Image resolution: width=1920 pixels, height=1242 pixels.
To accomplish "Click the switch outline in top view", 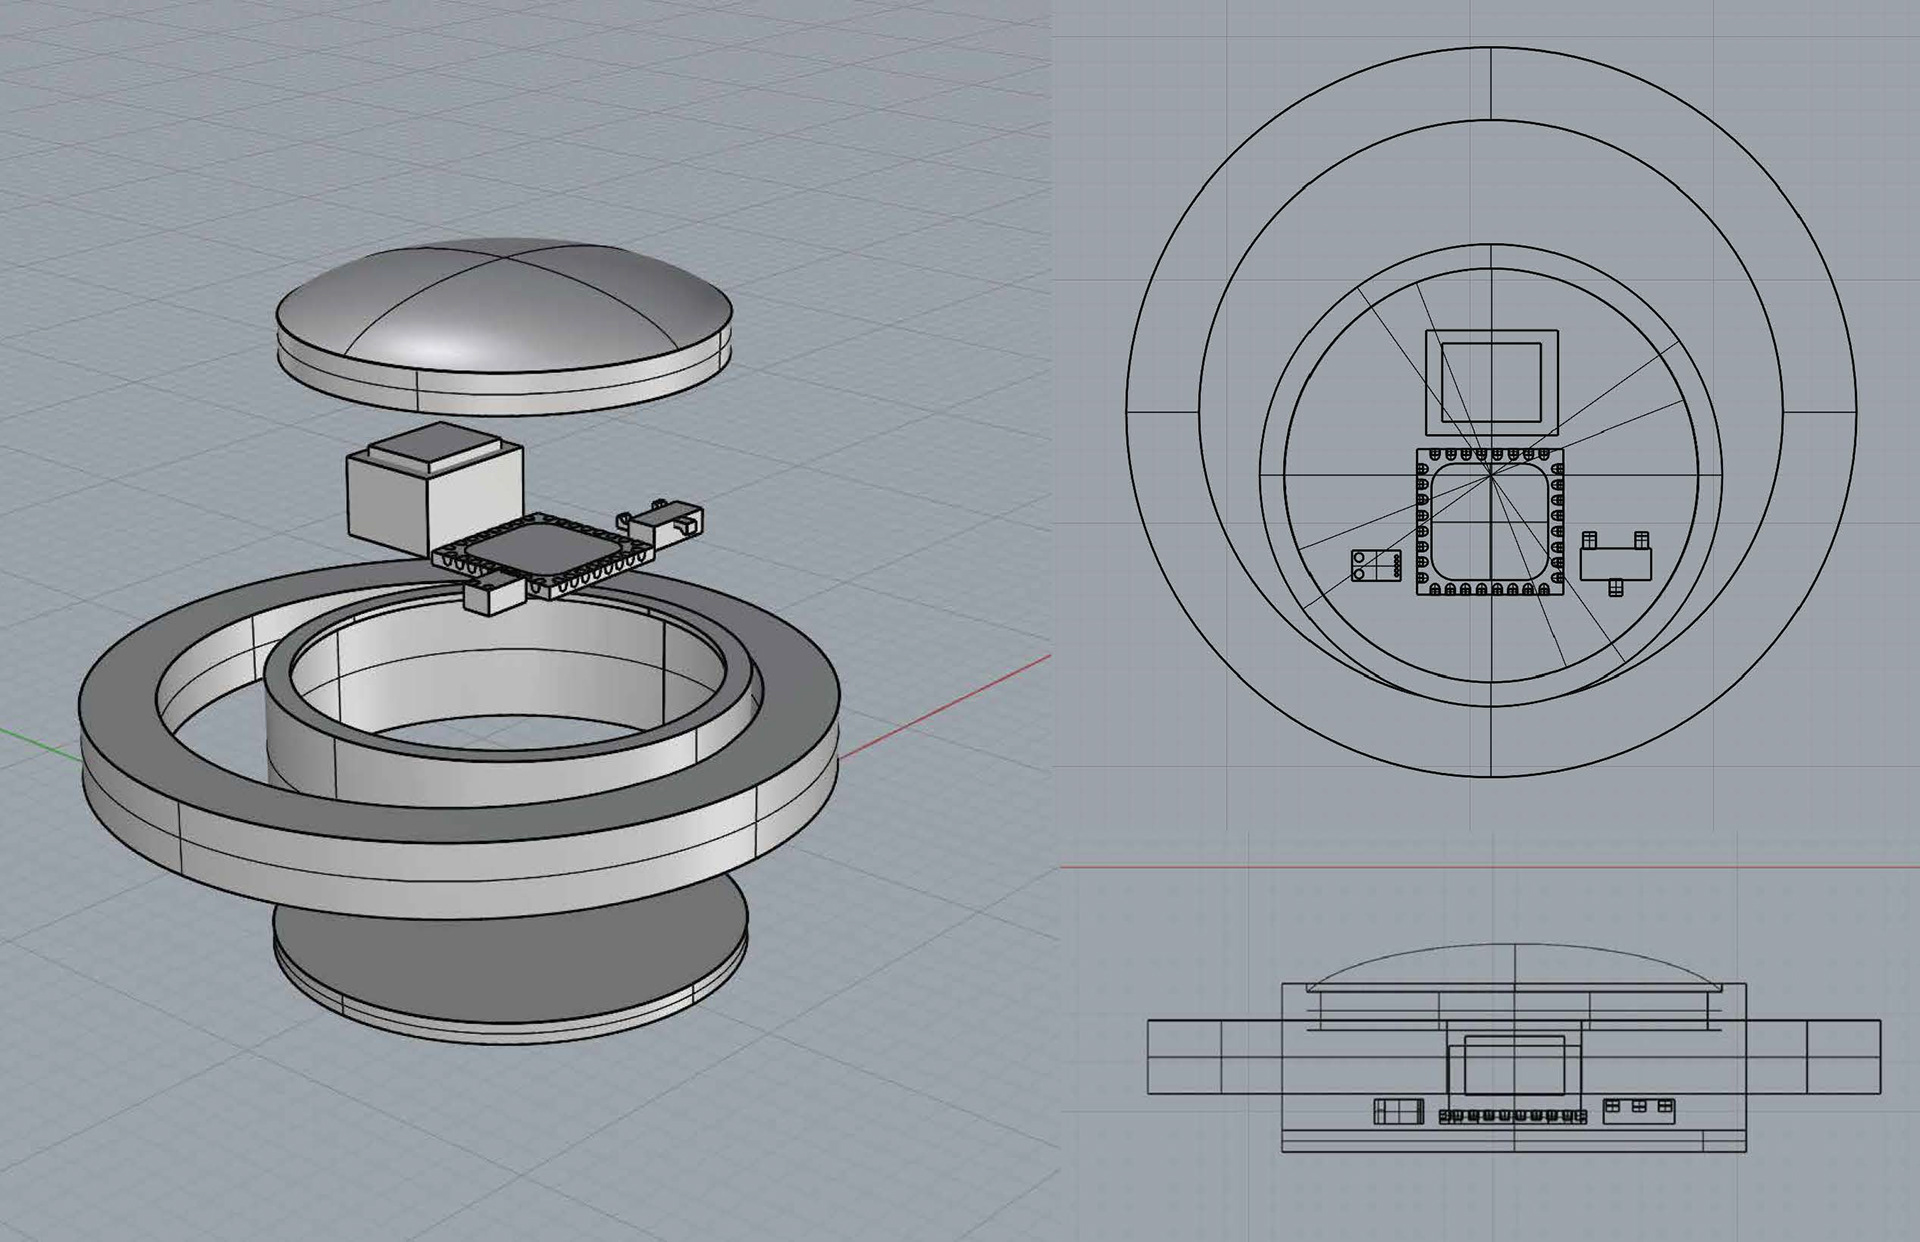I will (1614, 563).
